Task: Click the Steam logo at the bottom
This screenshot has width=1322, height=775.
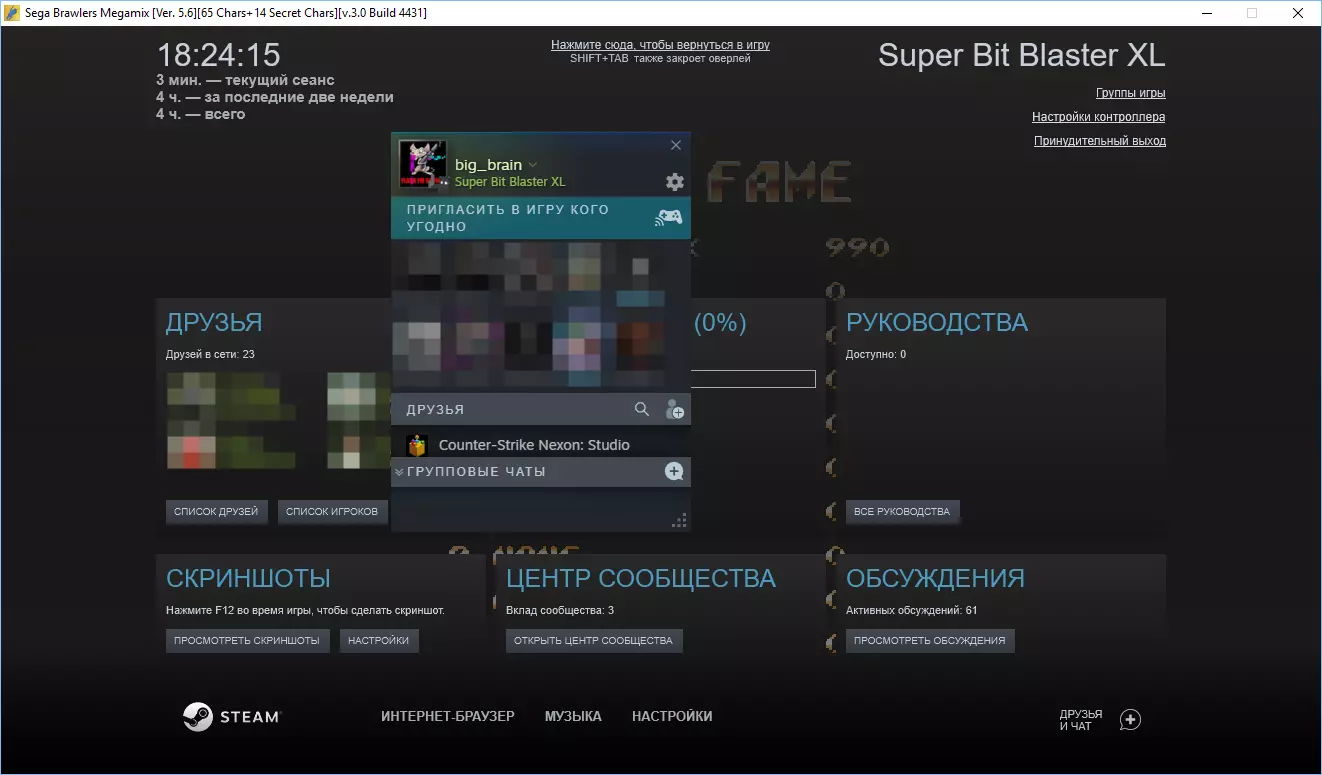Action: click(232, 717)
